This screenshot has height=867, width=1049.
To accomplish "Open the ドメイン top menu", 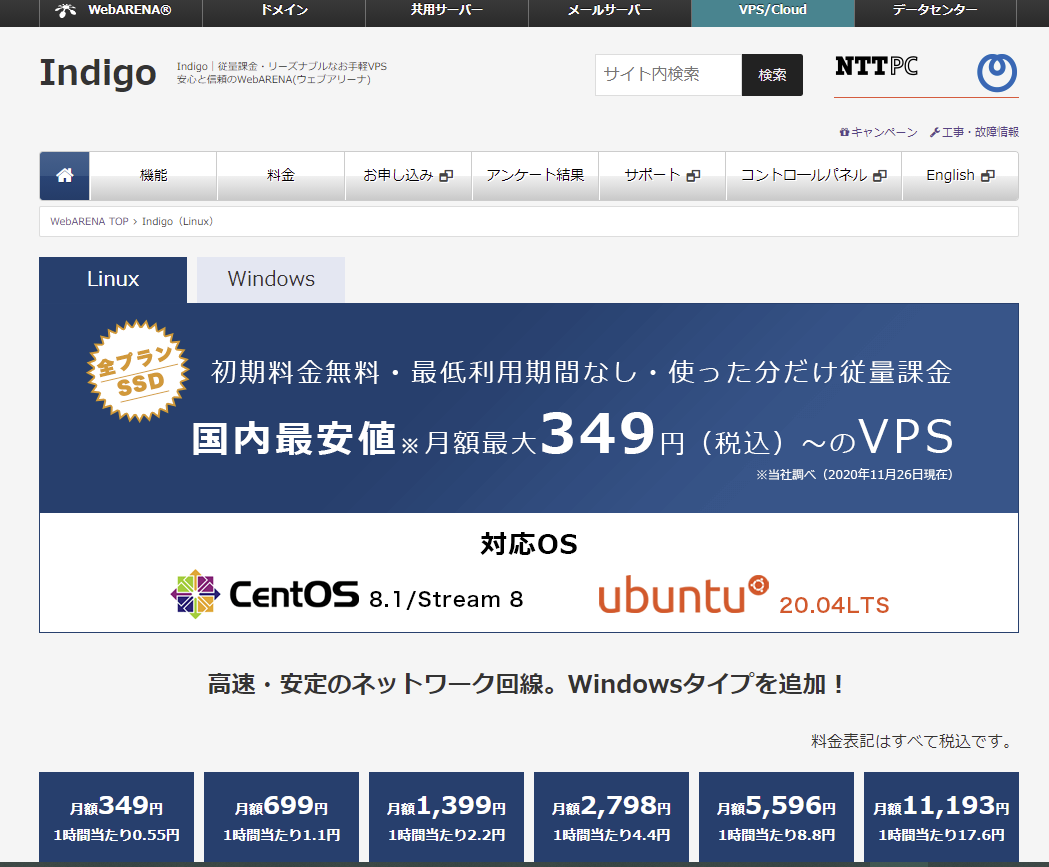I will point(284,10).
